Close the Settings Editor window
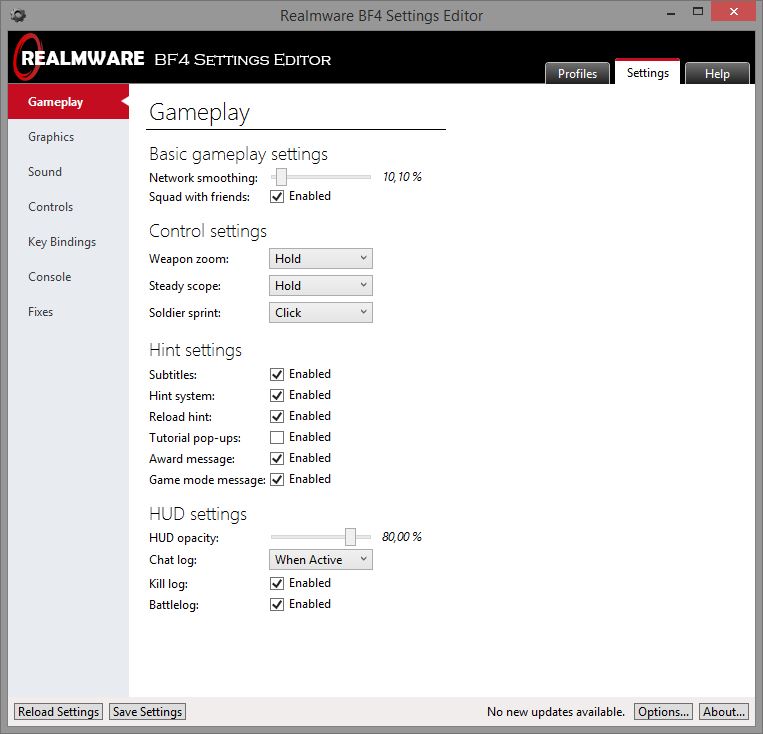Image resolution: width=763 pixels, height=734 pixels. (733, 11)
